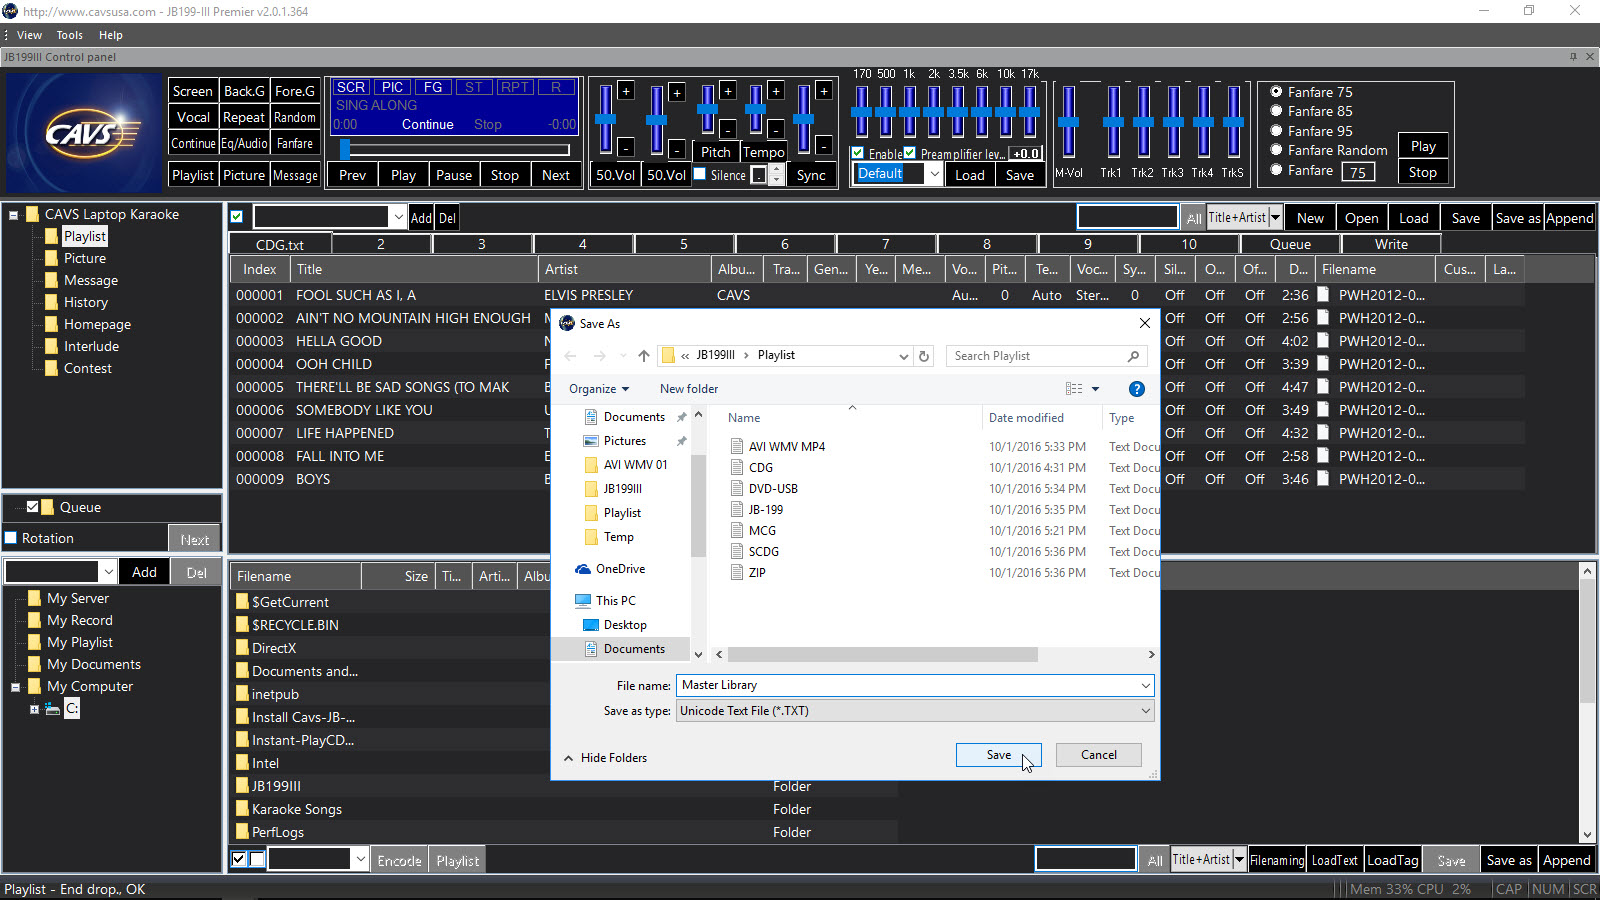Image resolution: width=1600 pixels, height=900 pixels.
Task: Select the Fanfare 95 radio button
Action: pos(1276,131)
